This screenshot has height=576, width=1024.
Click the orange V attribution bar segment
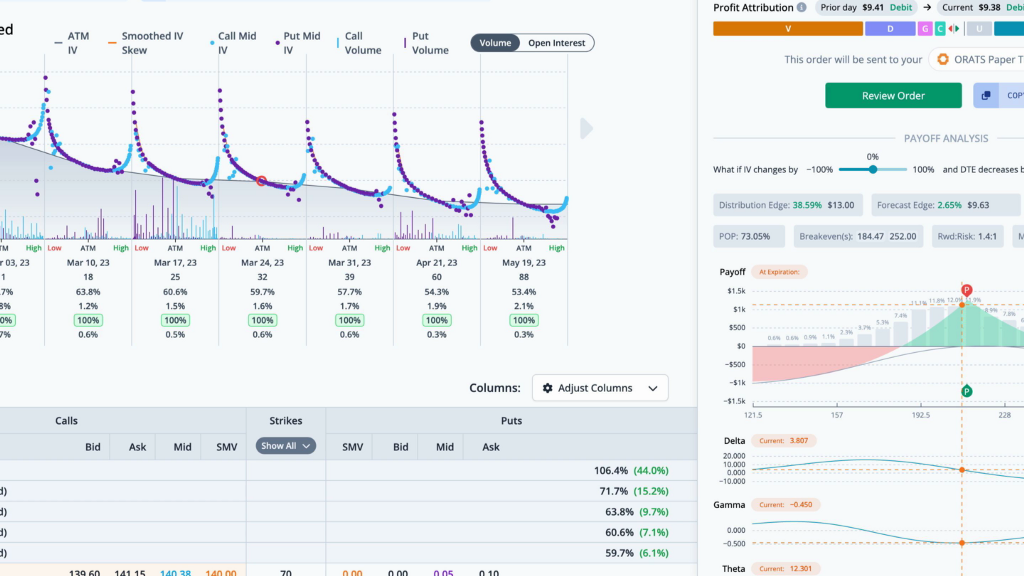pos(787,29)
